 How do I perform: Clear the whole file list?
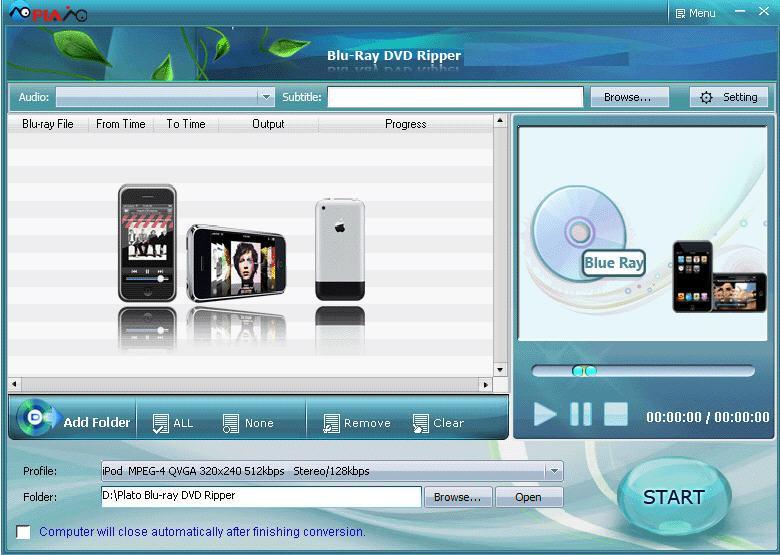coord(438,423)
